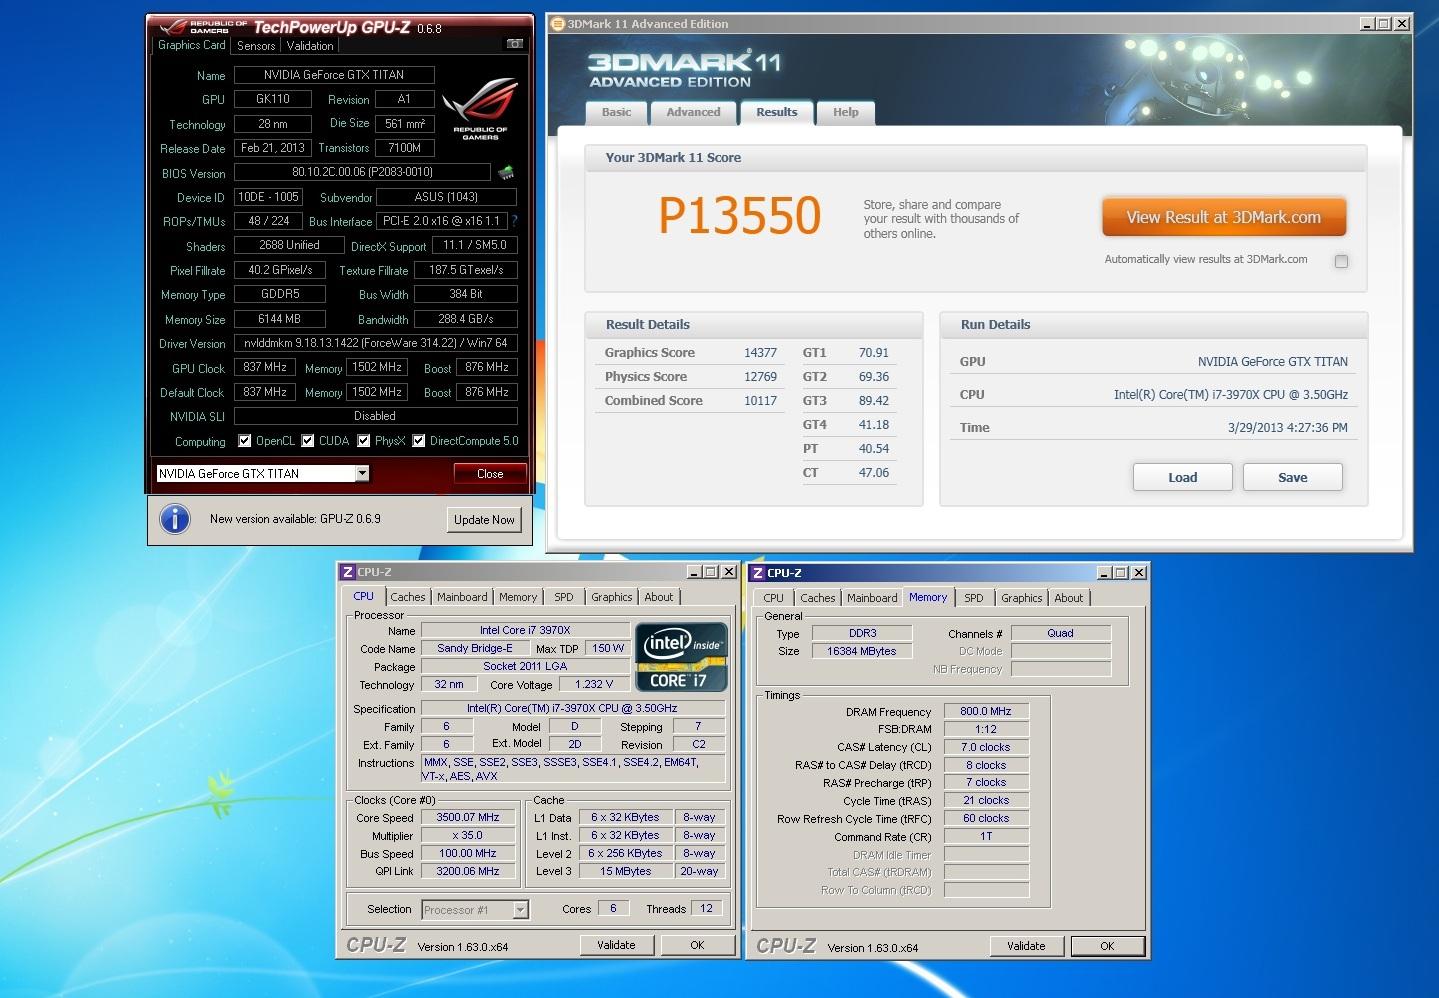Click the GPU-Z camera screenshot icon
The image size is (1439, 998).
click(514, 44)
